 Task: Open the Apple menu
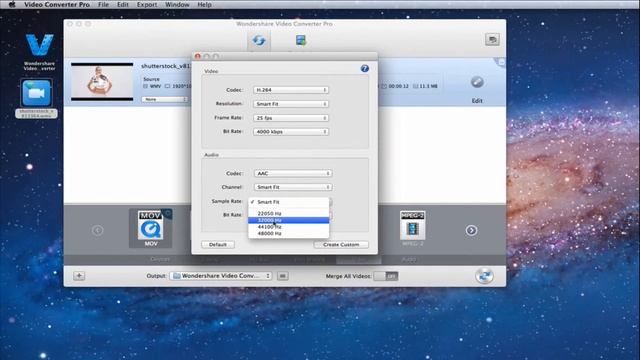click(x=11, y=4)
